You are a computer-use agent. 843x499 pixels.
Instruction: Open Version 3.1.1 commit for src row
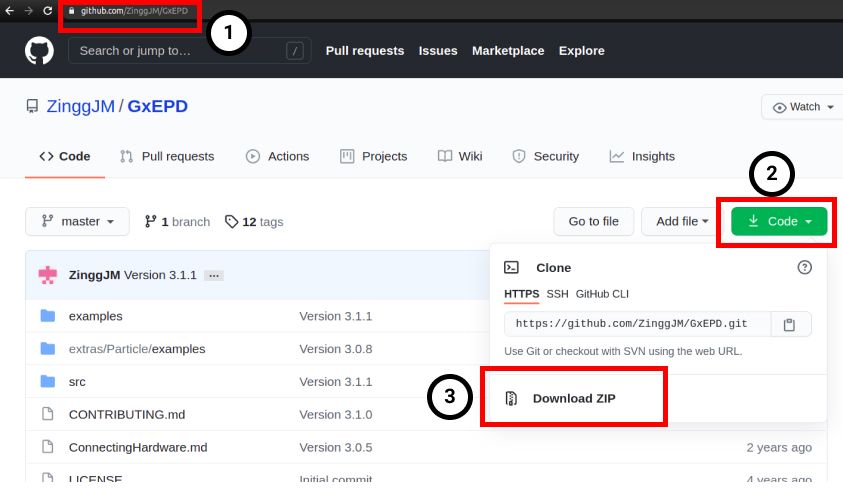click(335, 382)
